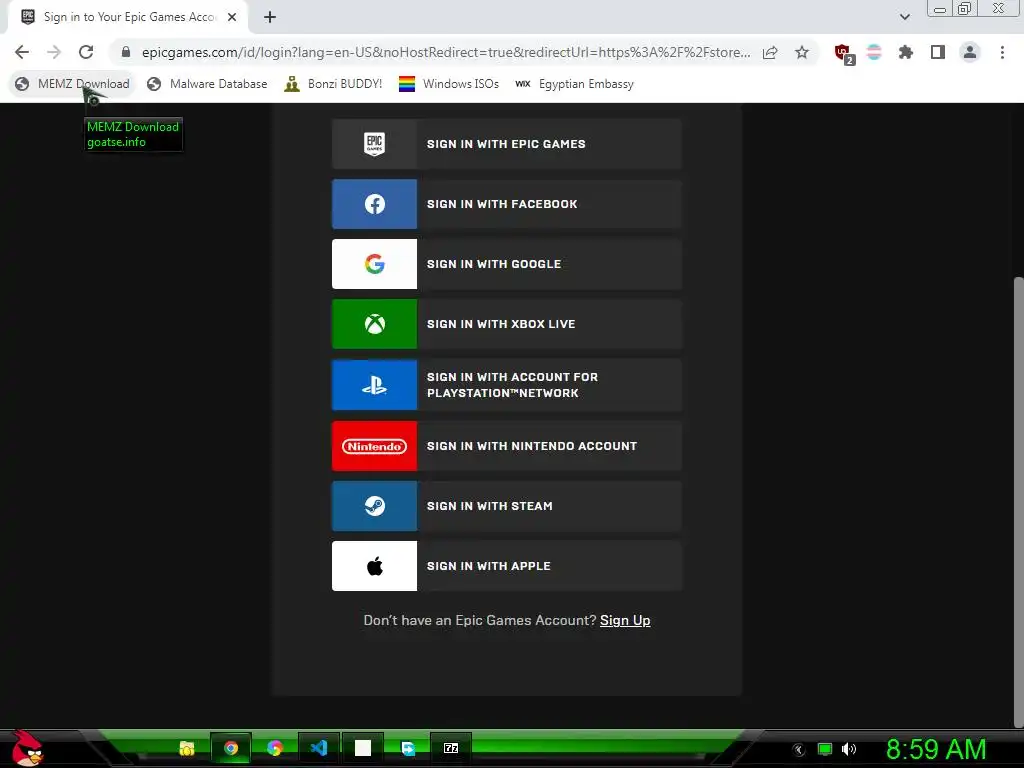Open the Bonzi BUDDY! bookmark

pos(333,84)
